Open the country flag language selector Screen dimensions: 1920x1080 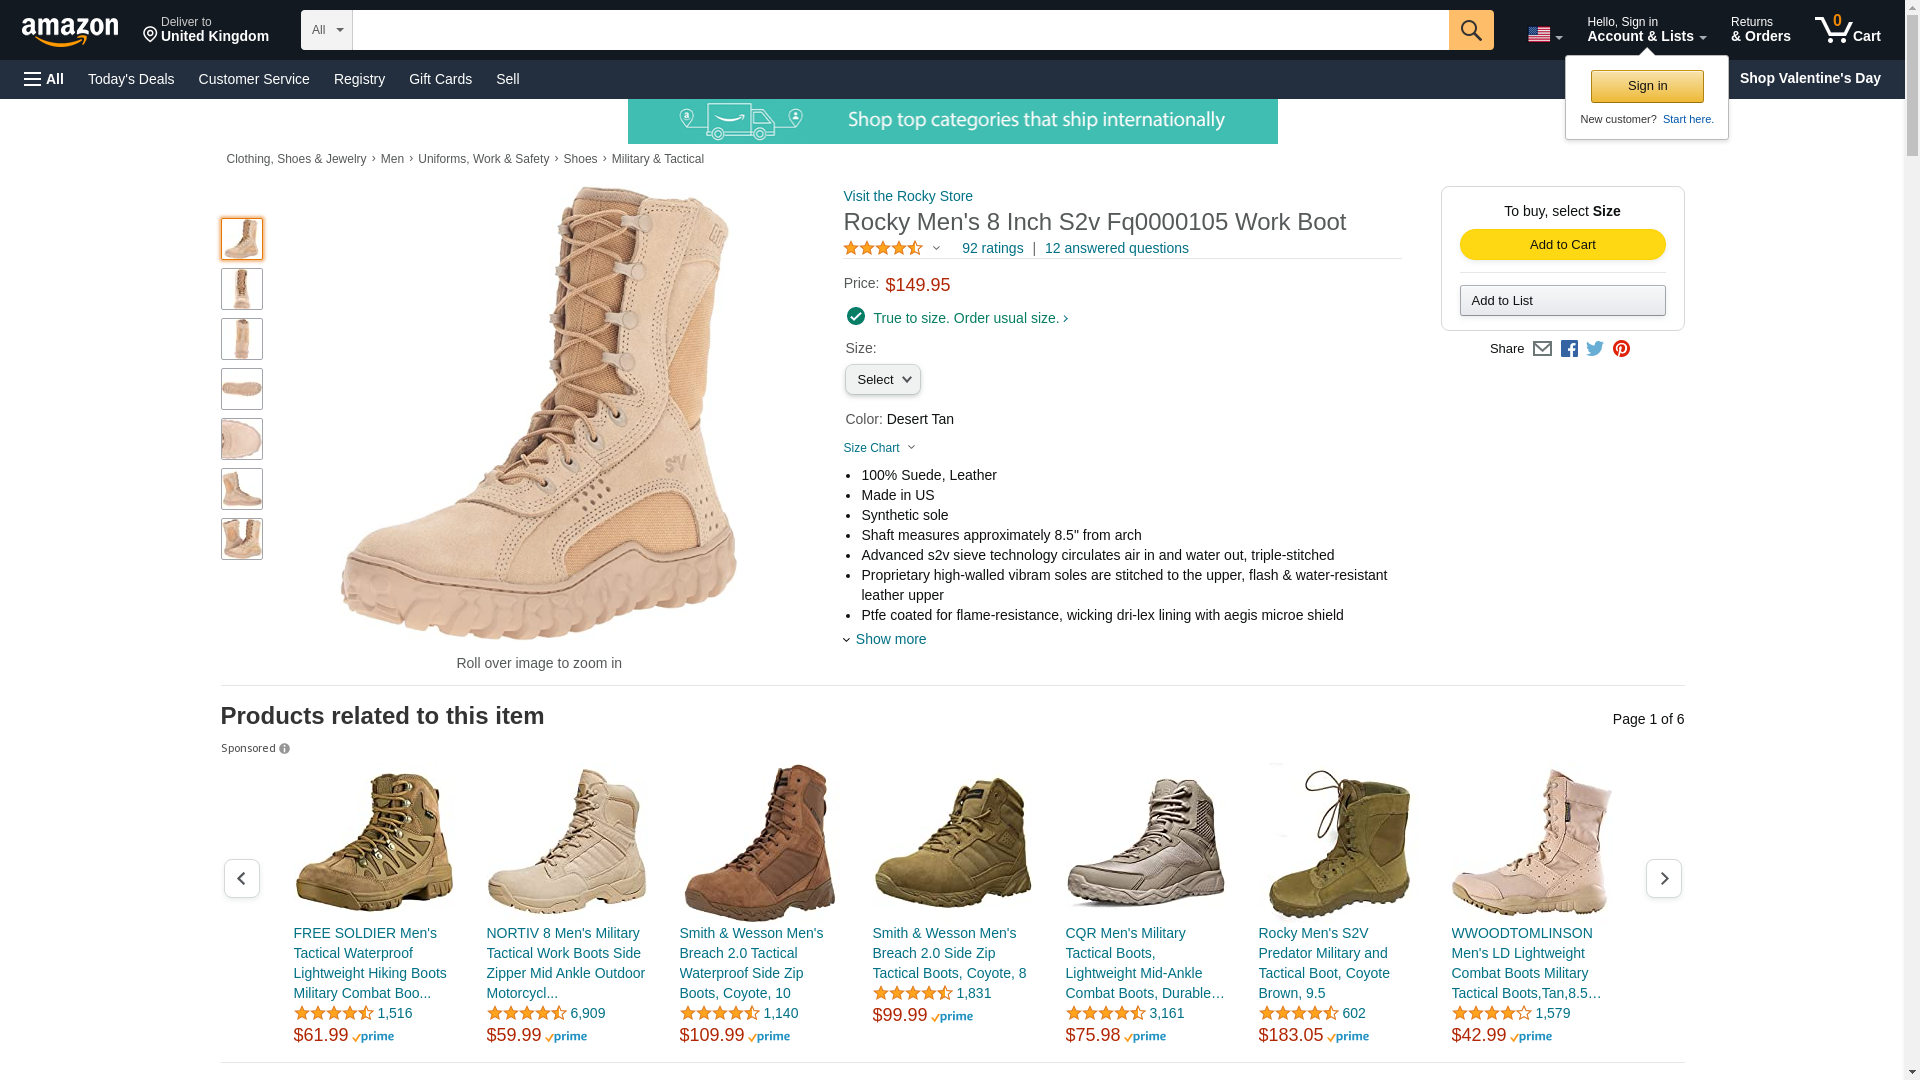tap(1544, 35)
